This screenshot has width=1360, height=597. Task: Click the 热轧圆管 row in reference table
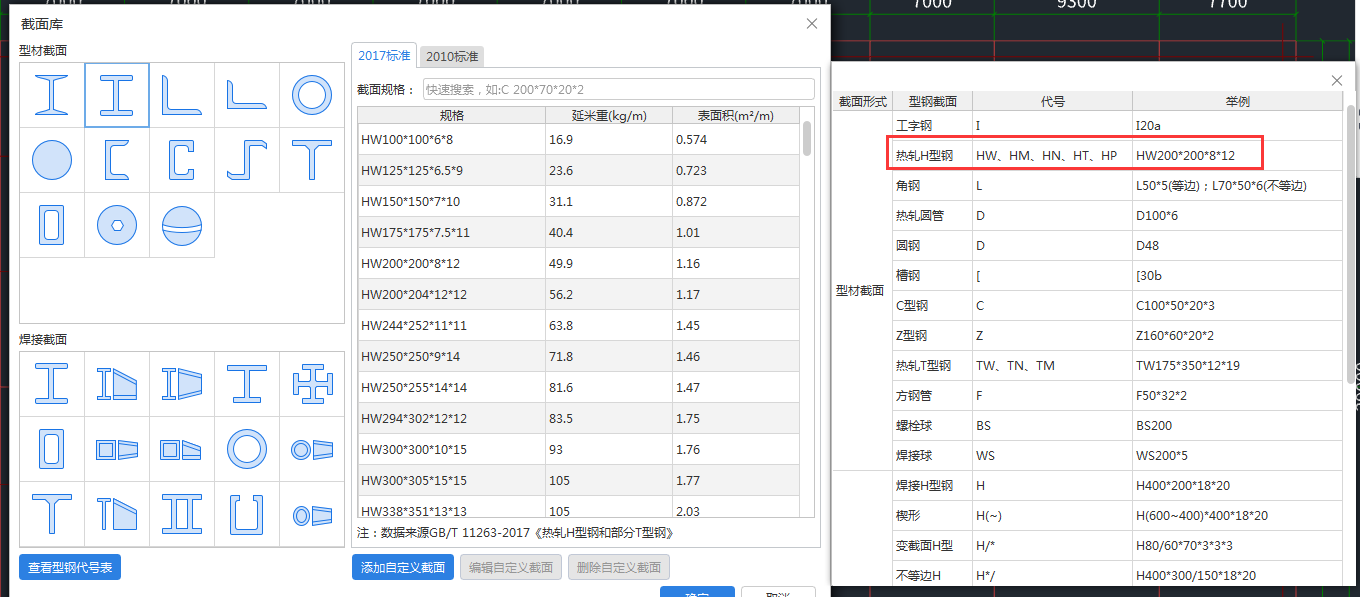1117,215
